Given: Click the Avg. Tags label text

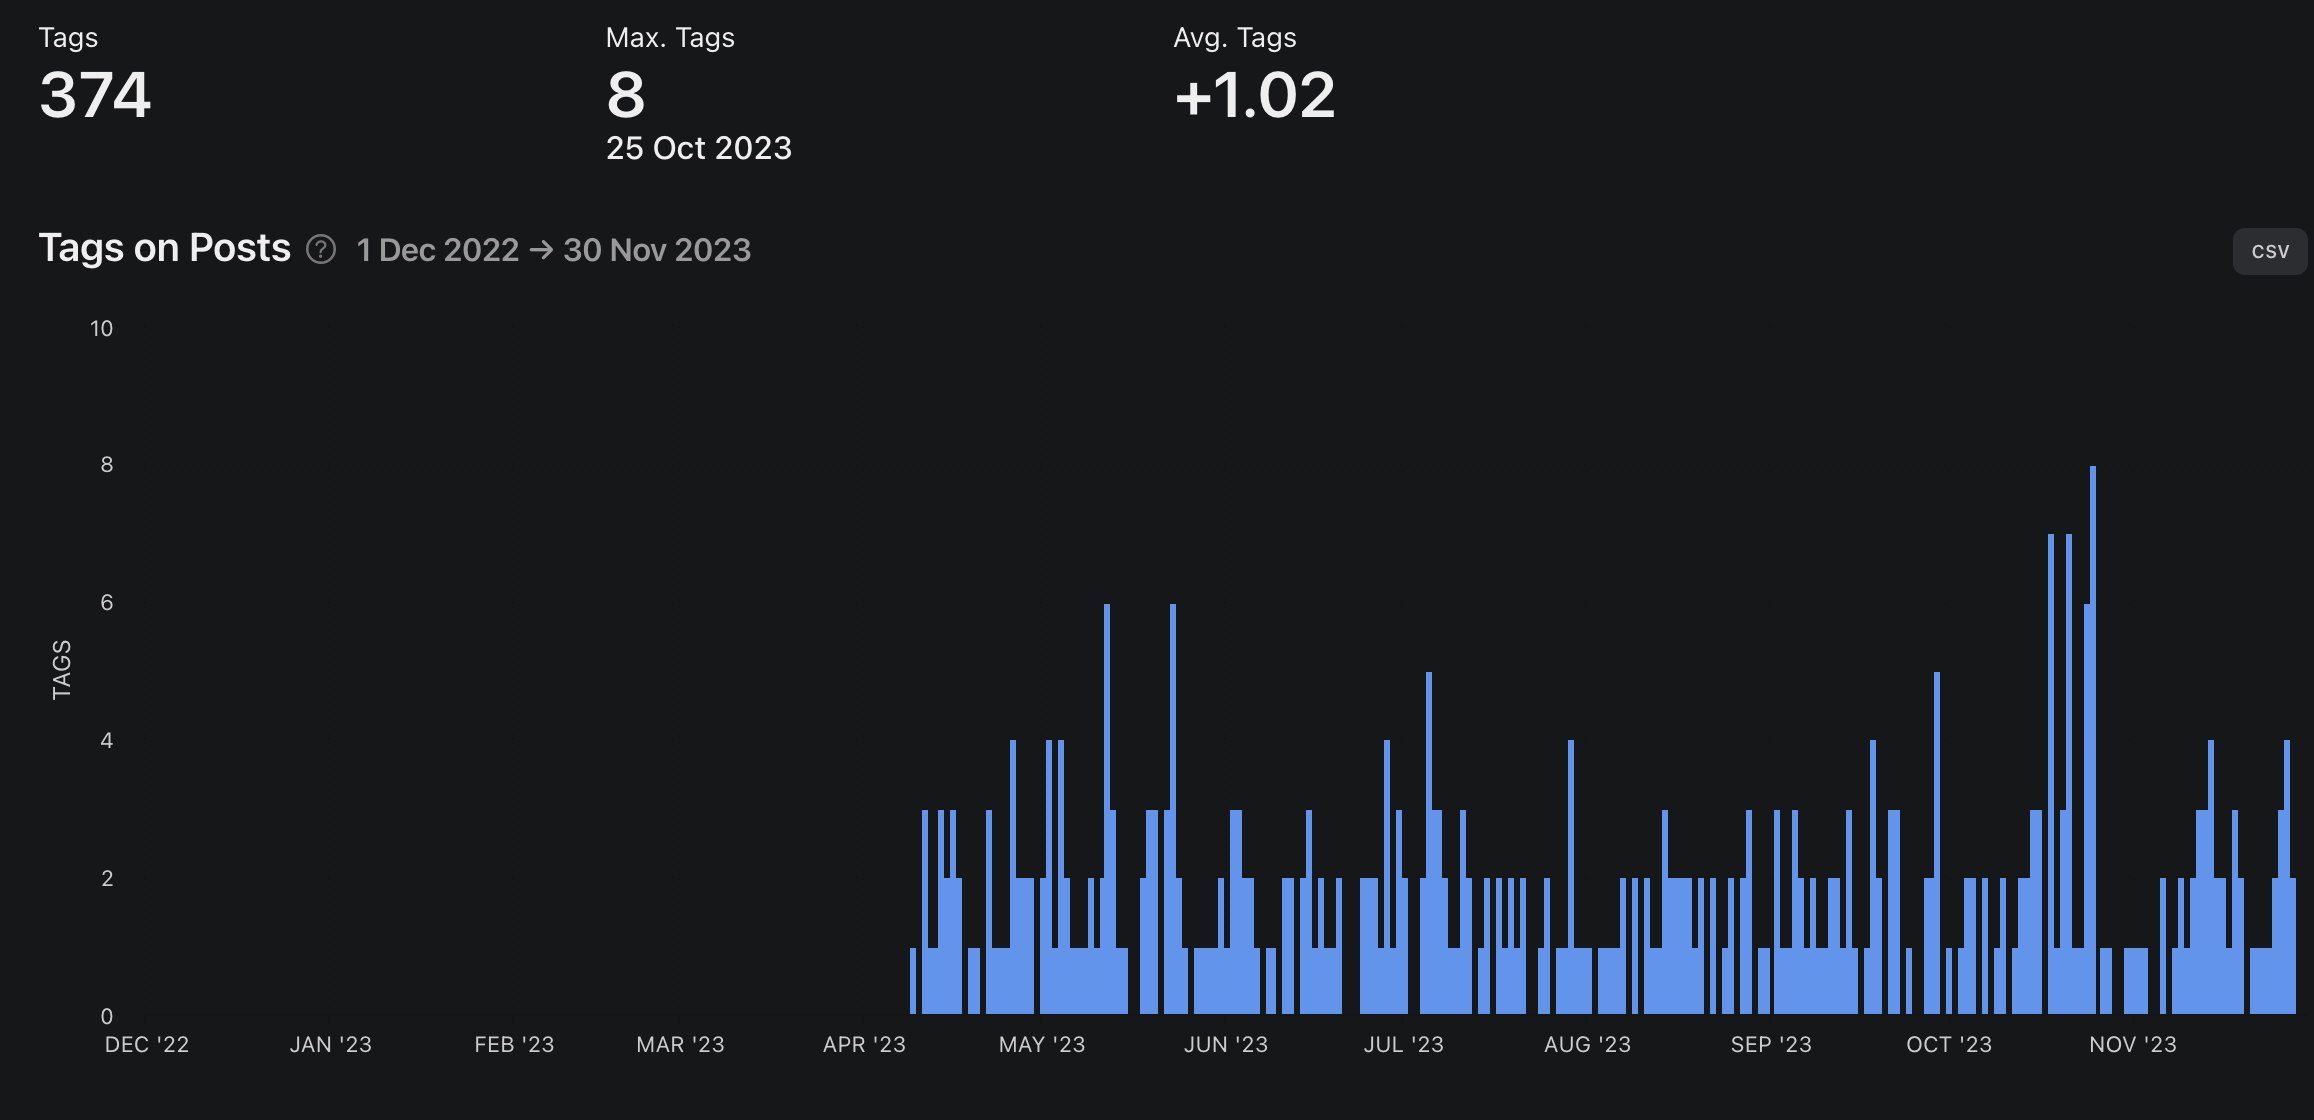Looking at the screenshot, I should (x=1234, y=38).
